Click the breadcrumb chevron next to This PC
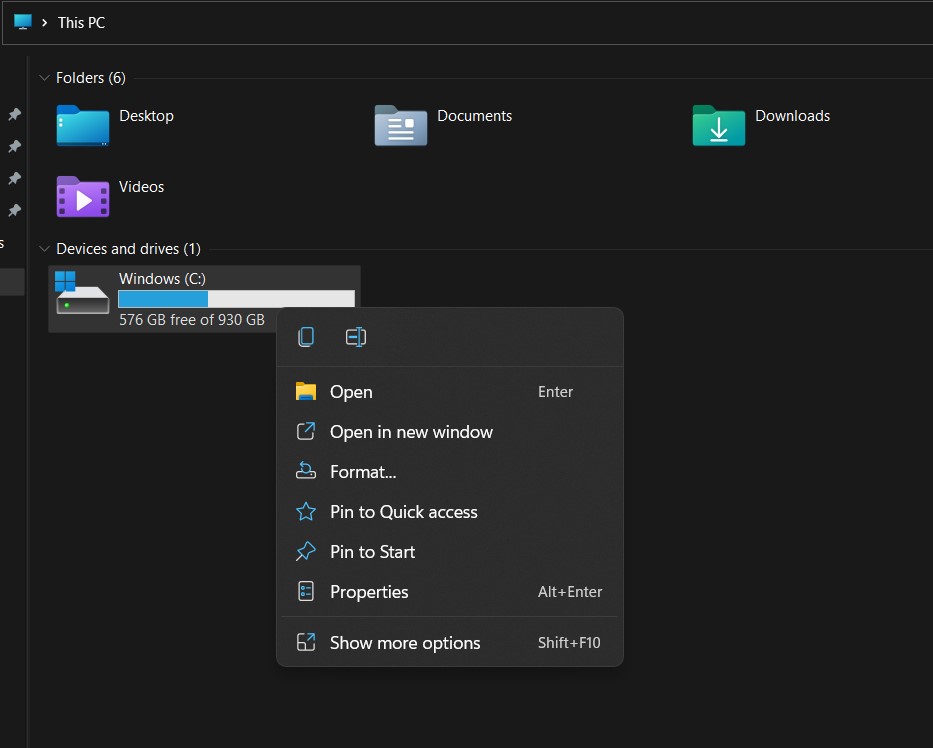Viewport: 933px width, 748px height. 44,22
